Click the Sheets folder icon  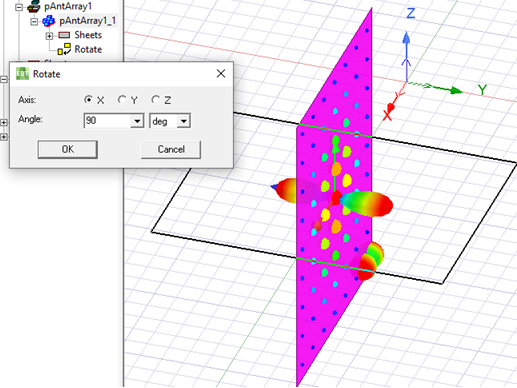click(x=64, y=35)
